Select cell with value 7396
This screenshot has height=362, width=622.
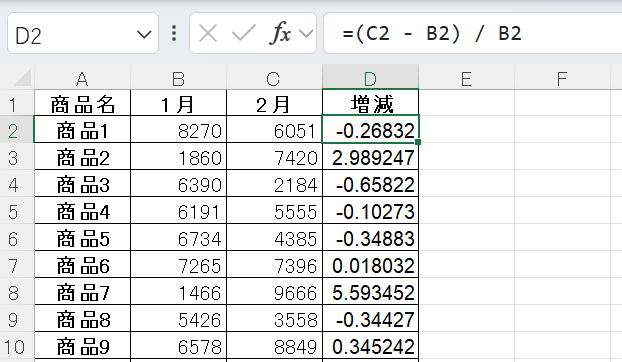pos(275,264)
